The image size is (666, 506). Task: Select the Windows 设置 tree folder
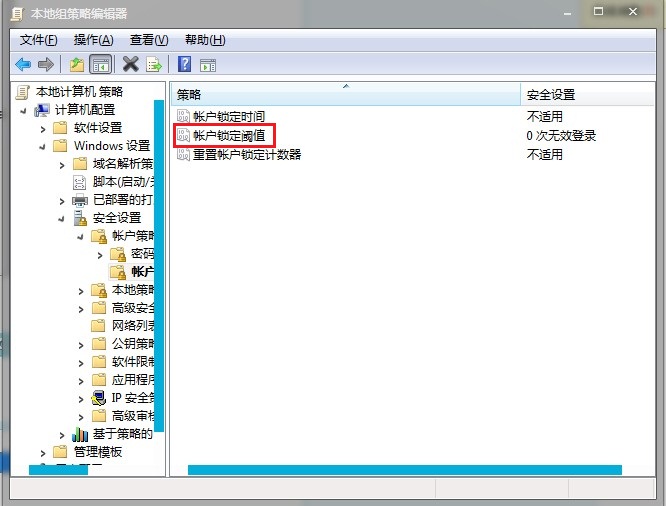coord(111,146)
